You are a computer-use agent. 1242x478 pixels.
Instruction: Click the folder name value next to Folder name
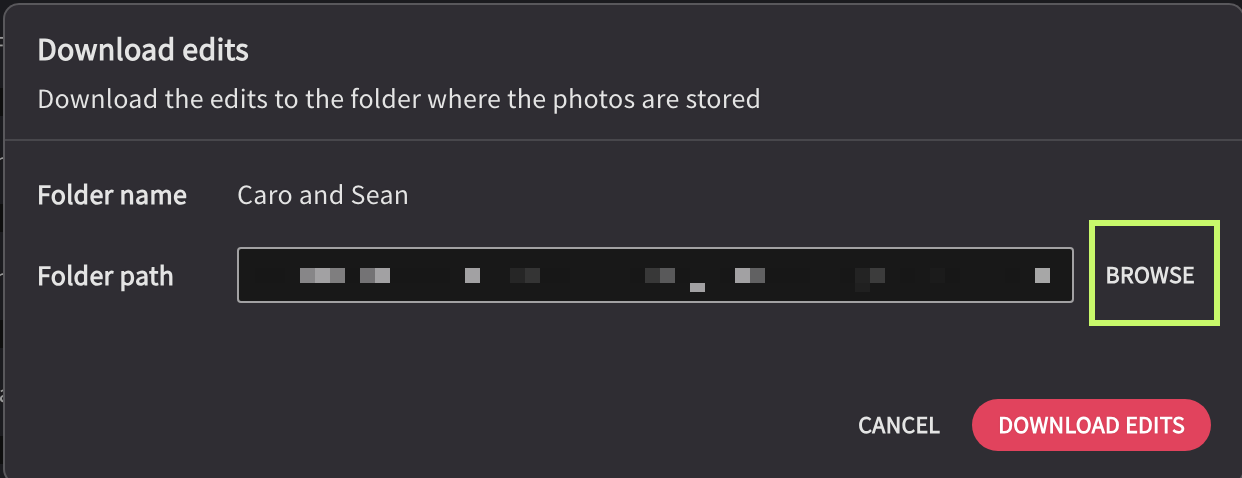[x=322, y=194]
